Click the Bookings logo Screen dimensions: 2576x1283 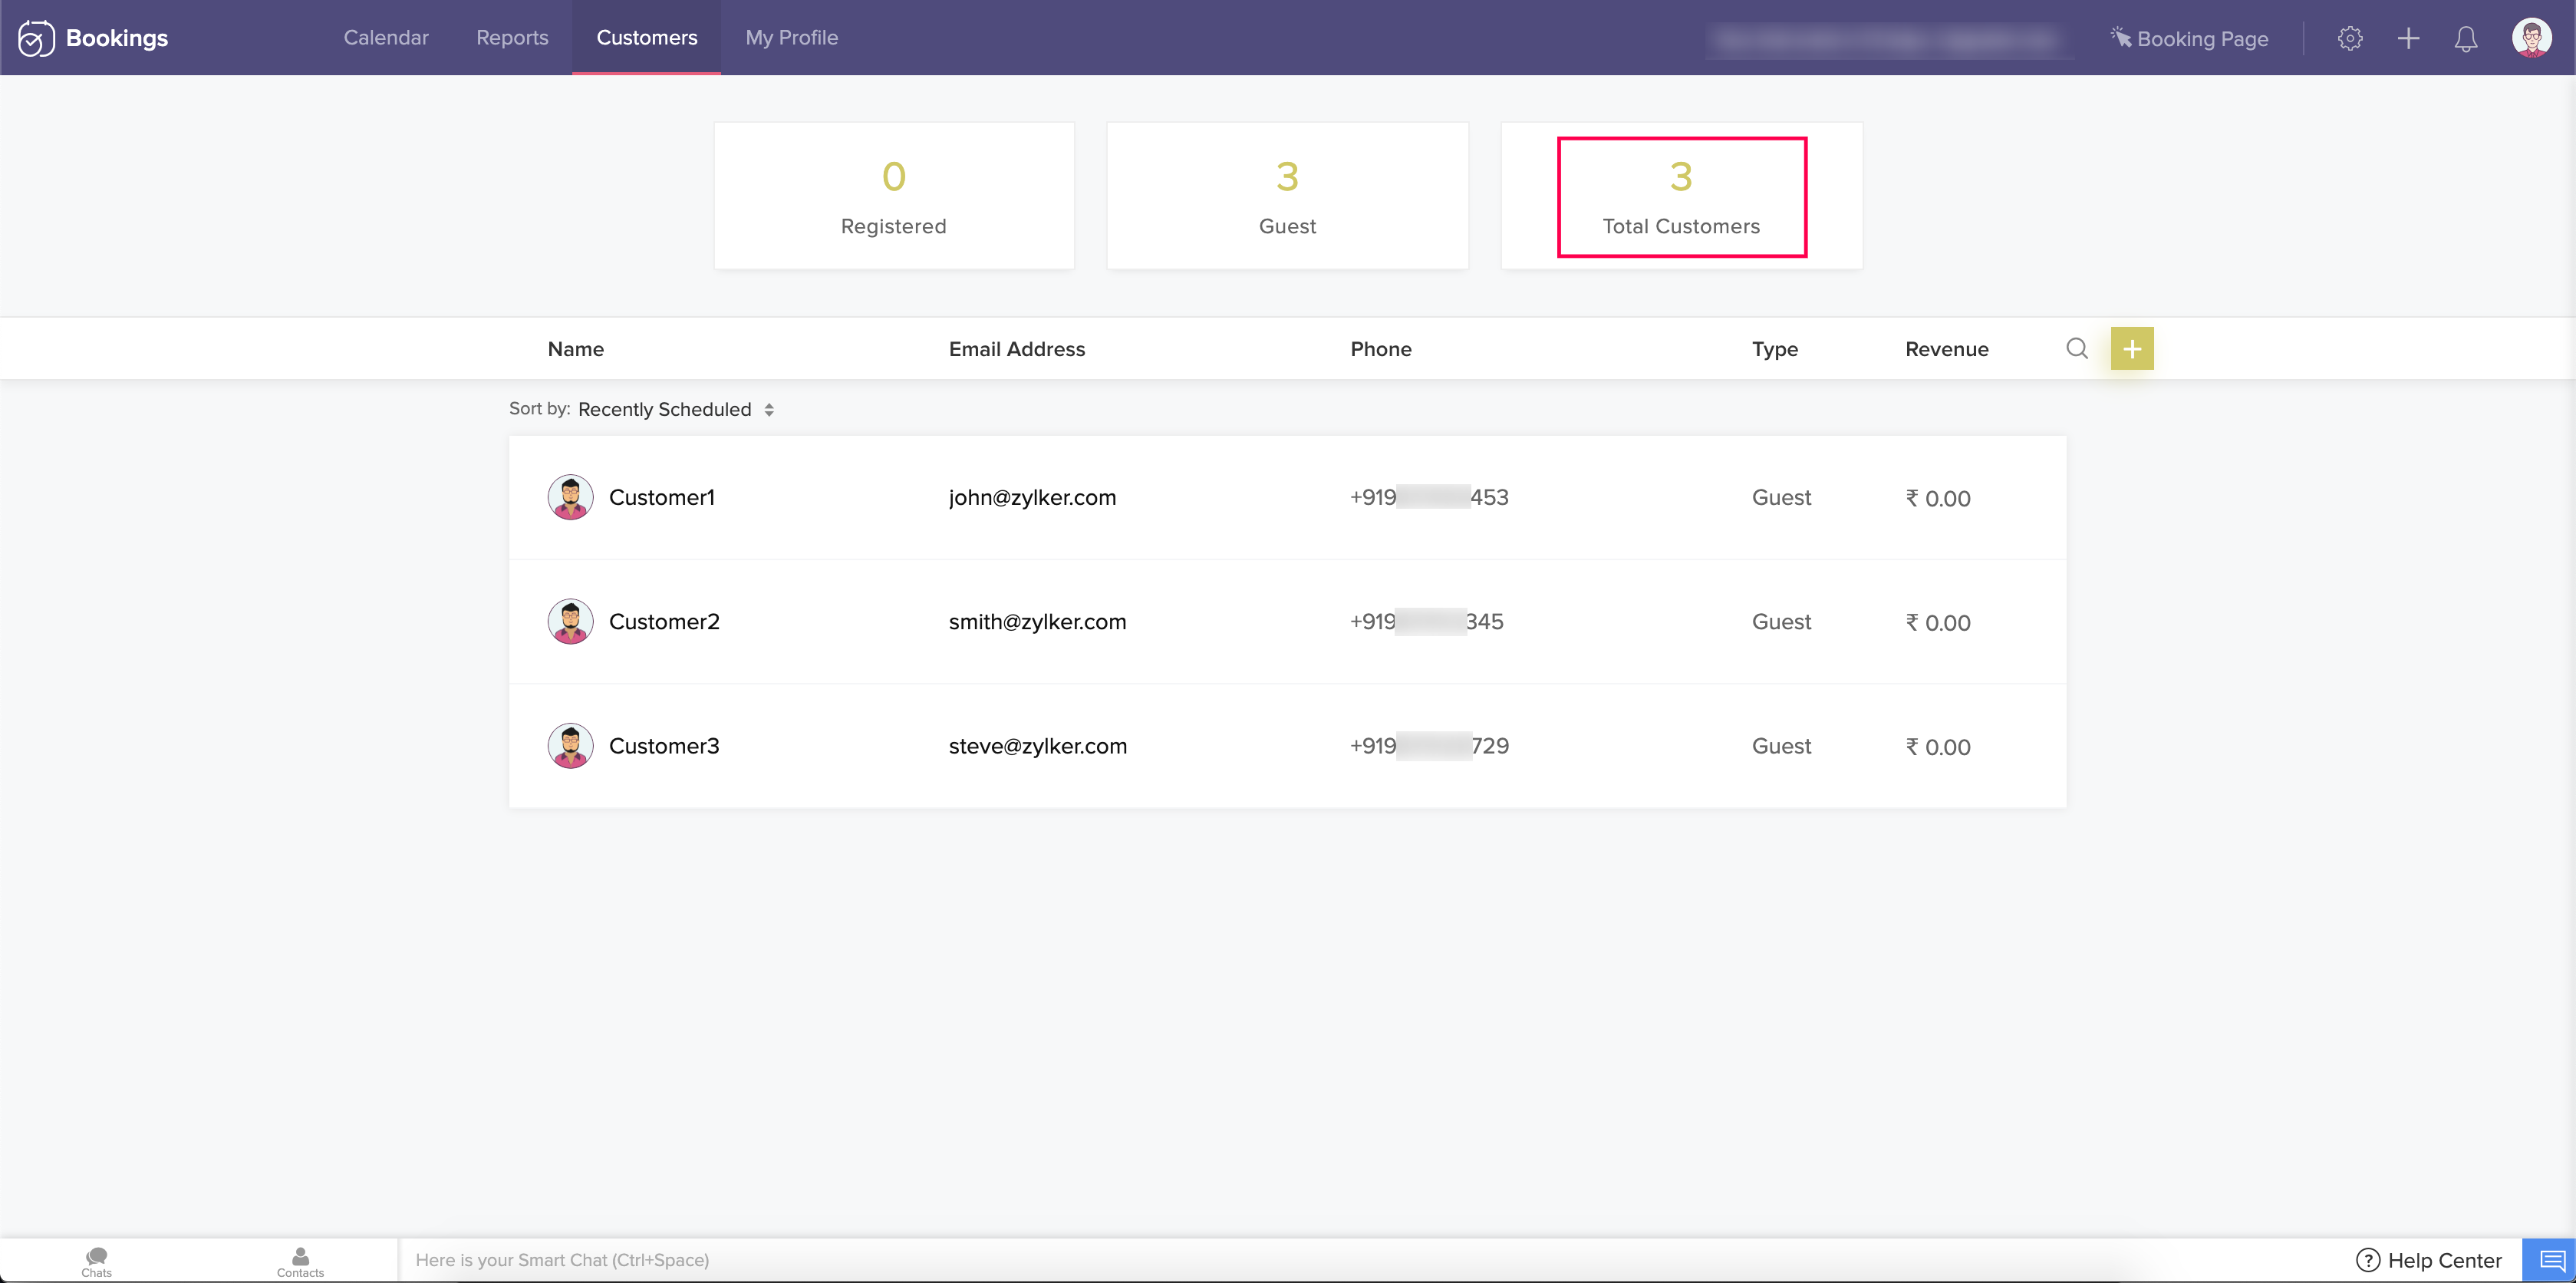pyautogui.click(x=94, y=38)
